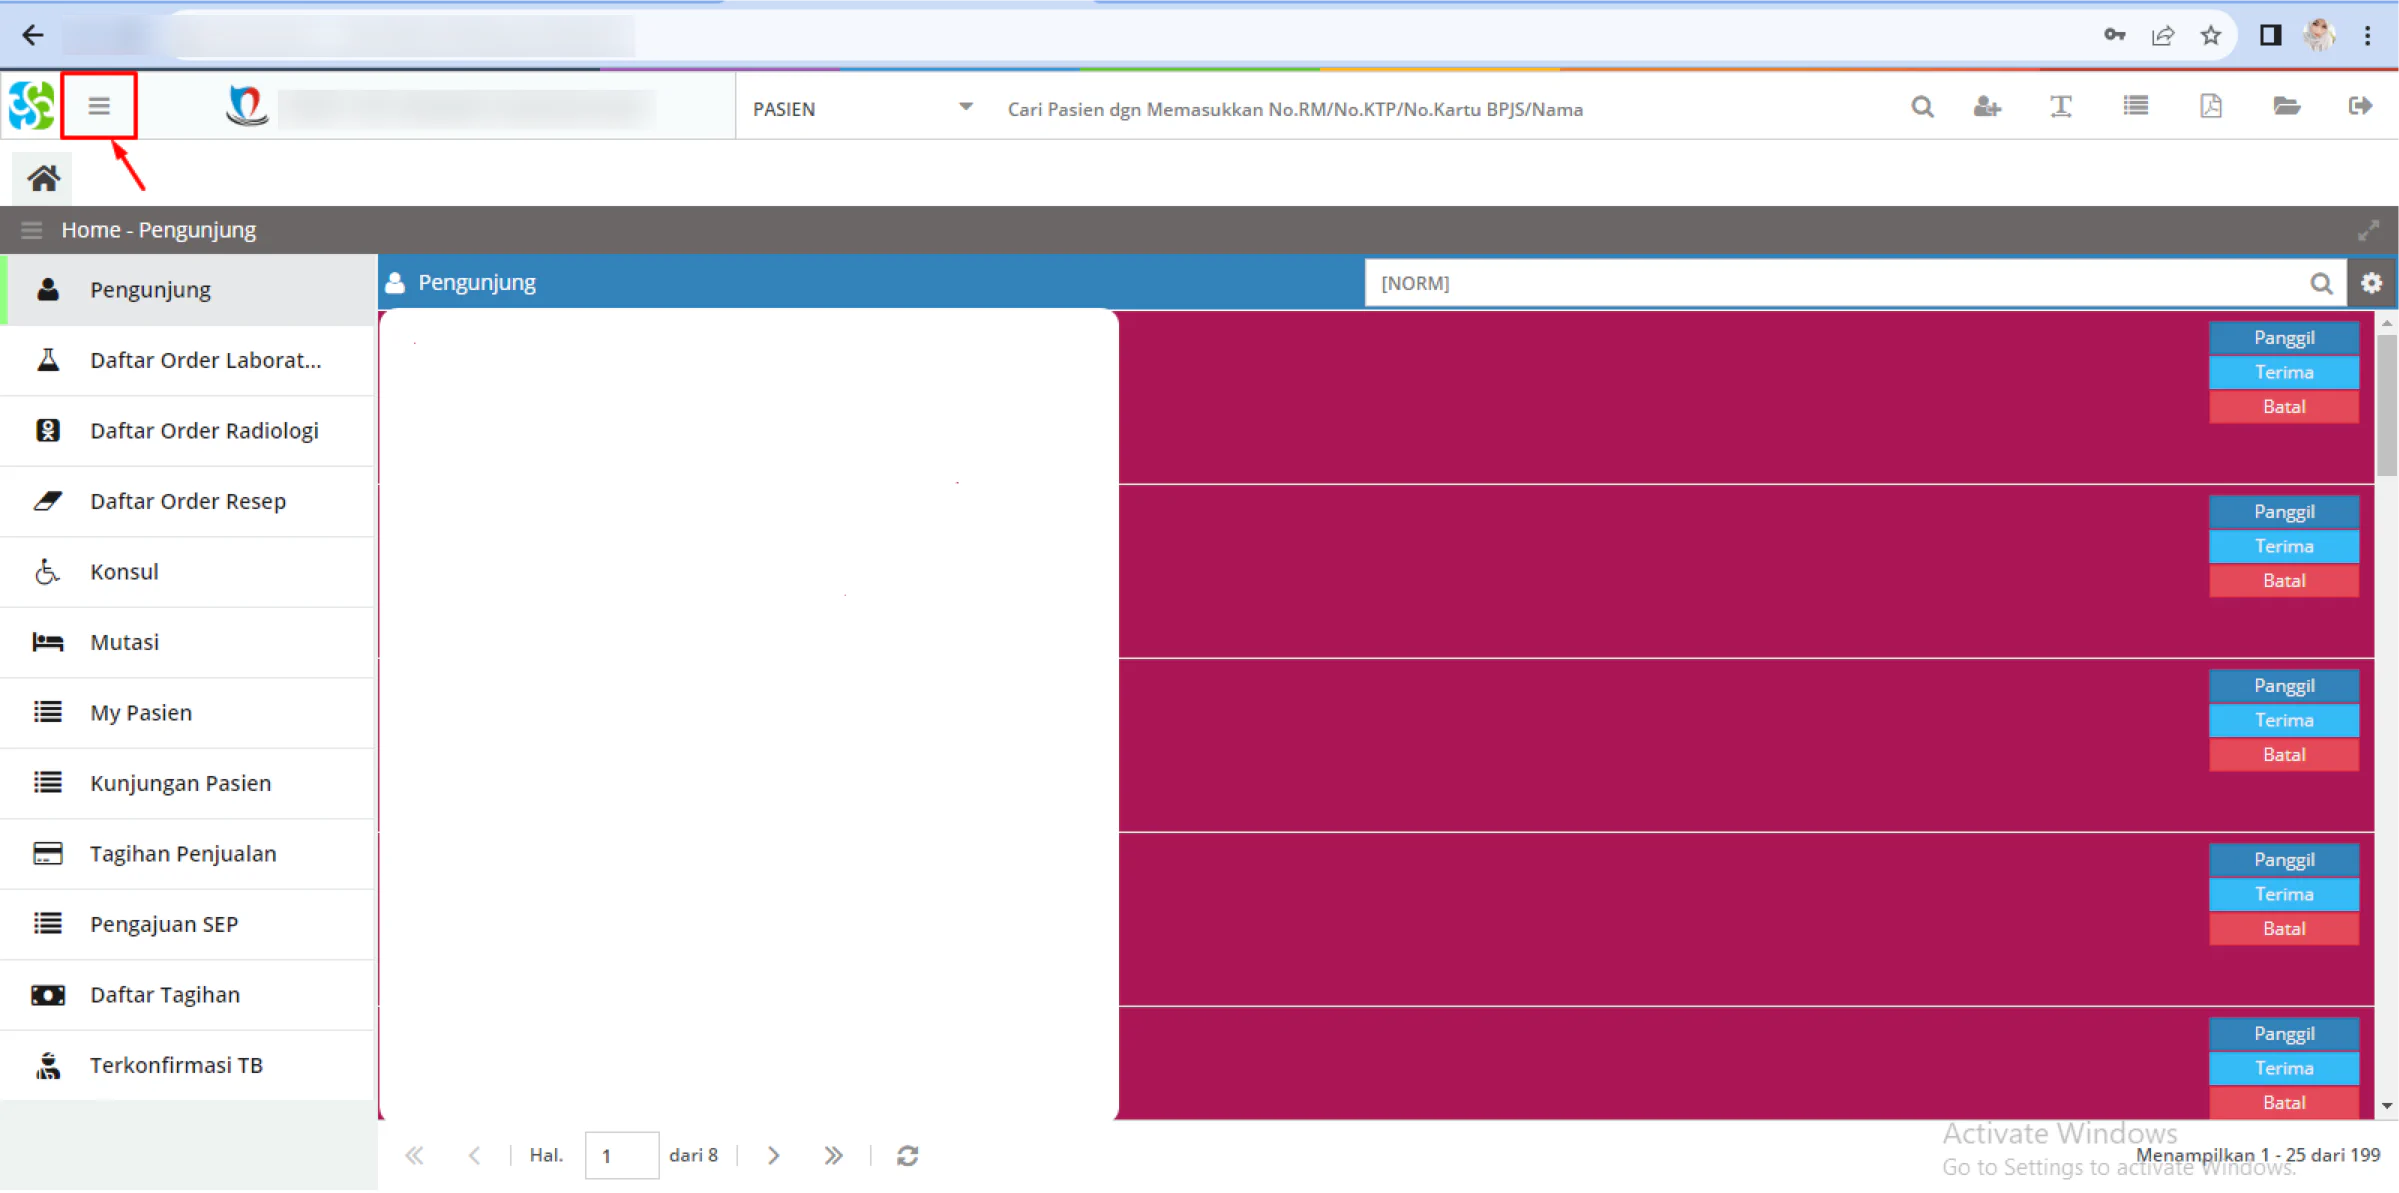Open the Konsul menu item
This screenshot has width=2399, height=1193.
click(188, 572)
